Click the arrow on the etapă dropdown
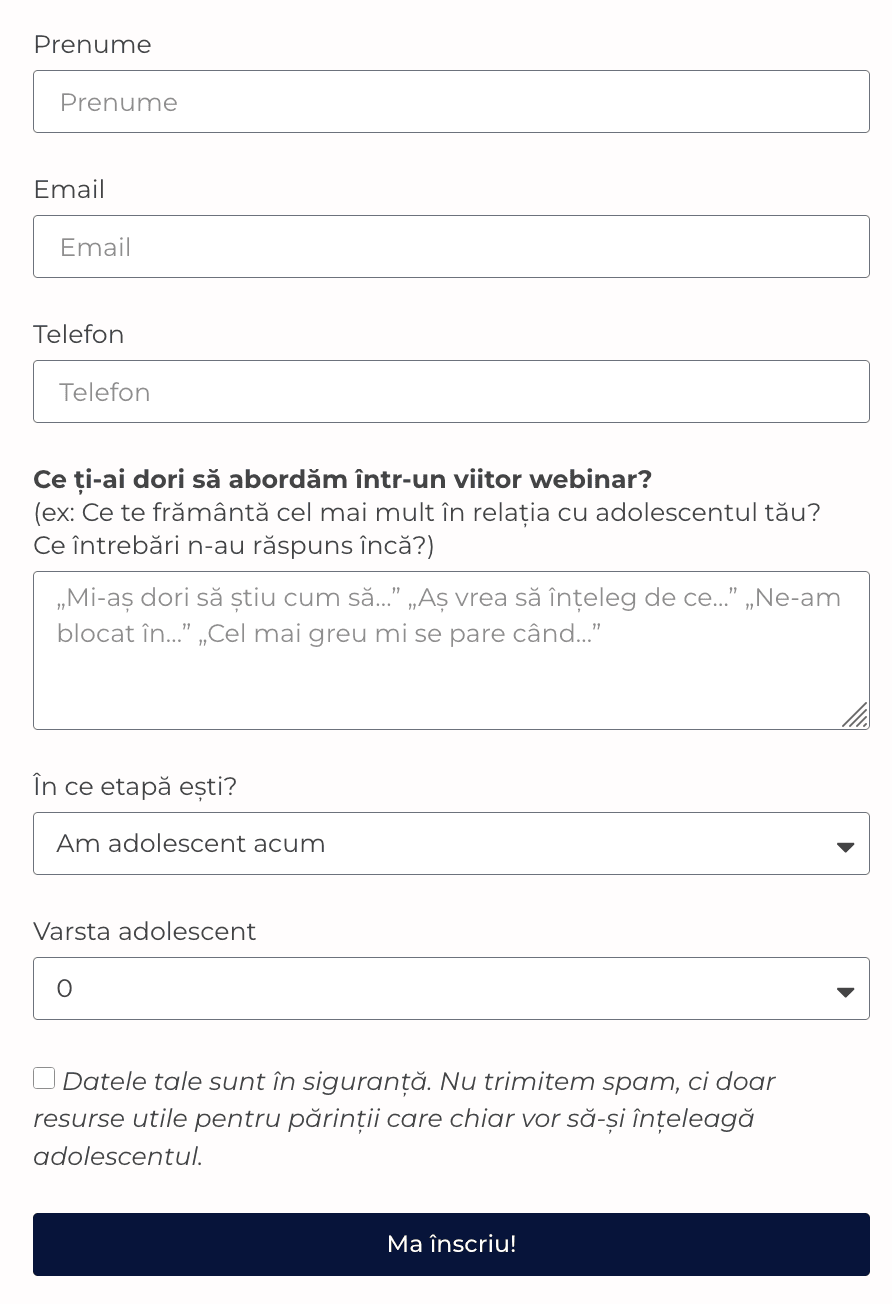 tap(845, 846)
